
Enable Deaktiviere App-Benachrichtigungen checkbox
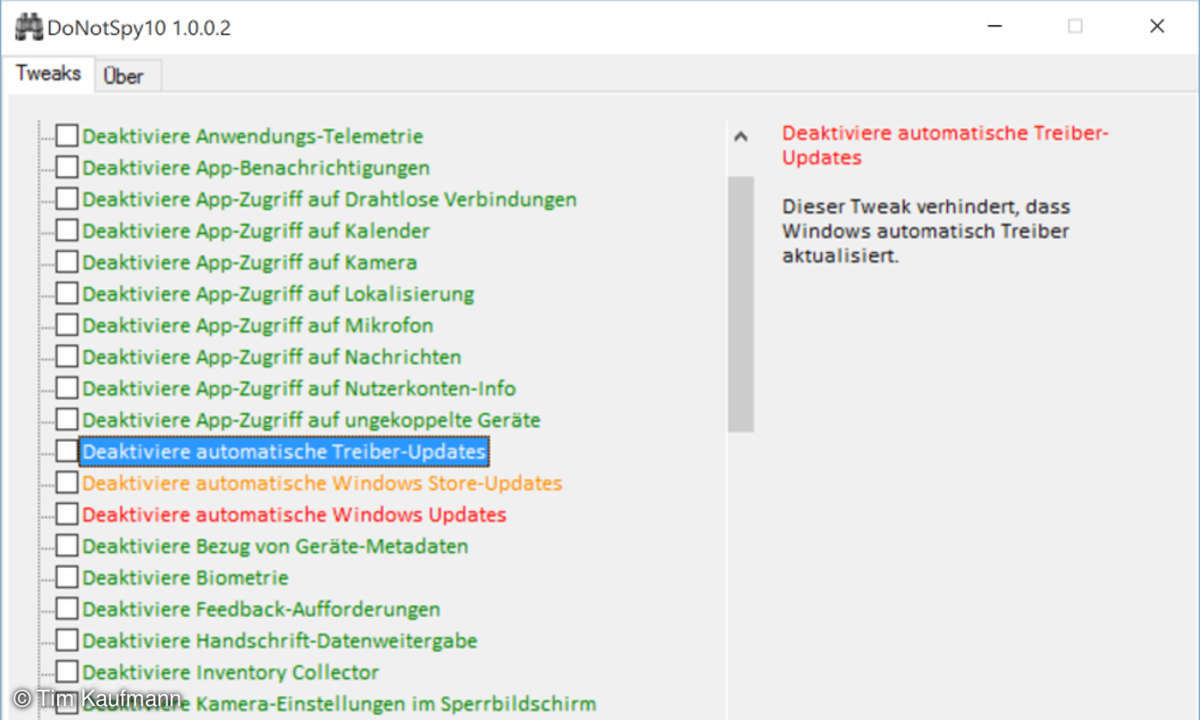click(66, 167)
